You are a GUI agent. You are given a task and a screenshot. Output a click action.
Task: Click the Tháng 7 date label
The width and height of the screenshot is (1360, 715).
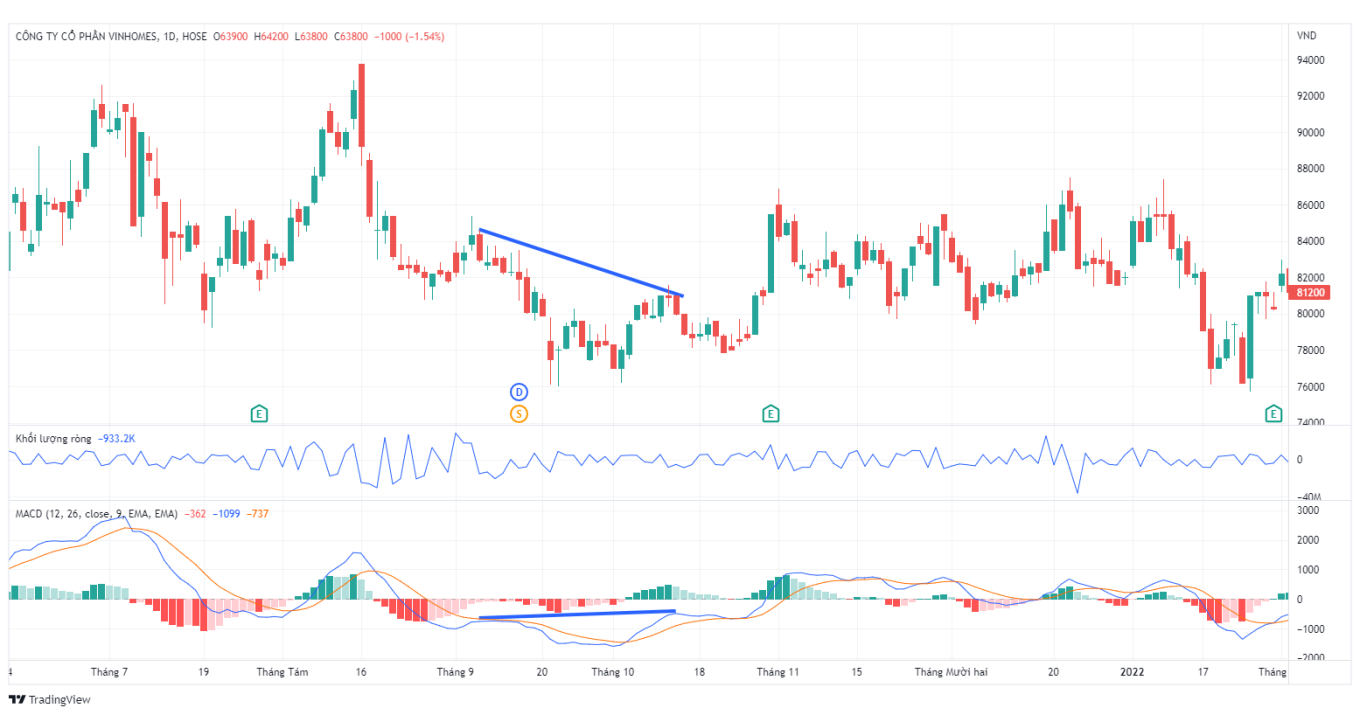pyautogui.click(x=110, y=672)
